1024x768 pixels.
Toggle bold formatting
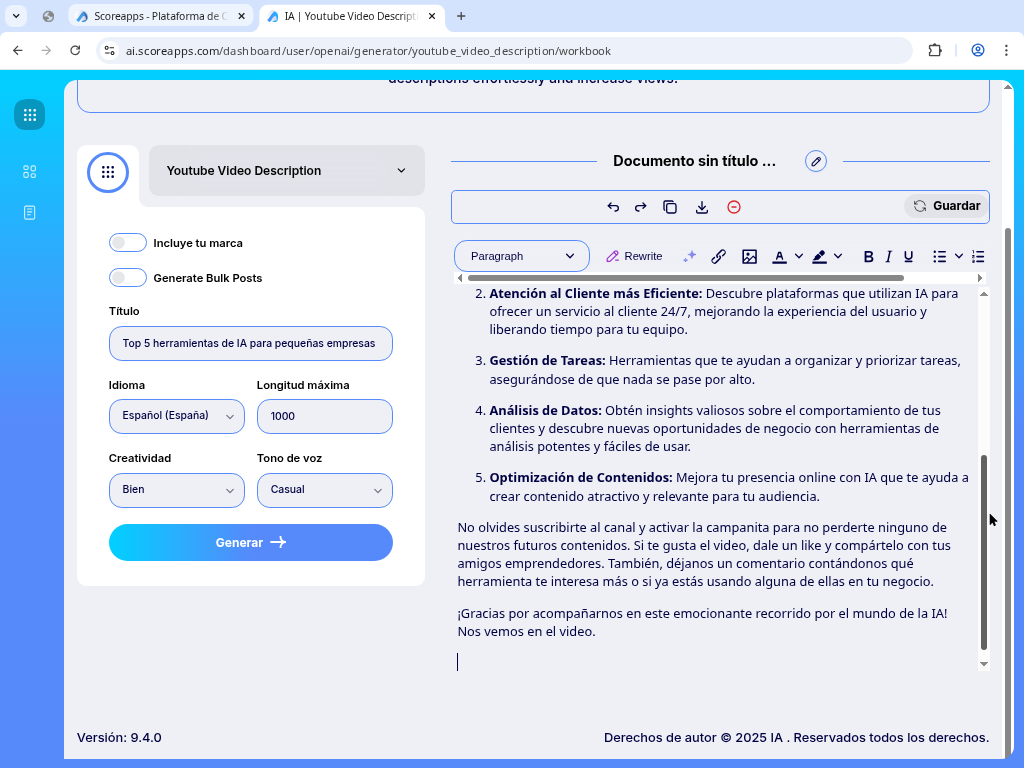click(x=868, y=256)
